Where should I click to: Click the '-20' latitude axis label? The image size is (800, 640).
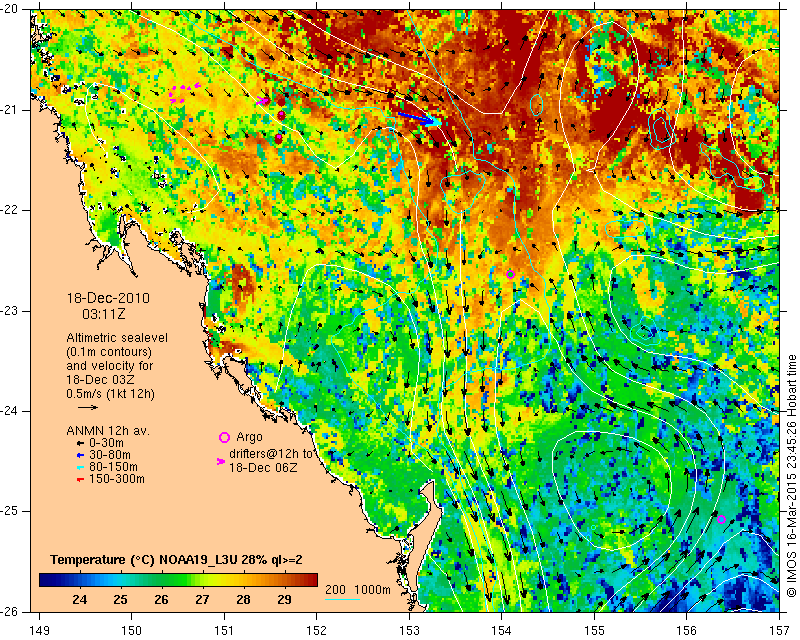tap(9, 9)
